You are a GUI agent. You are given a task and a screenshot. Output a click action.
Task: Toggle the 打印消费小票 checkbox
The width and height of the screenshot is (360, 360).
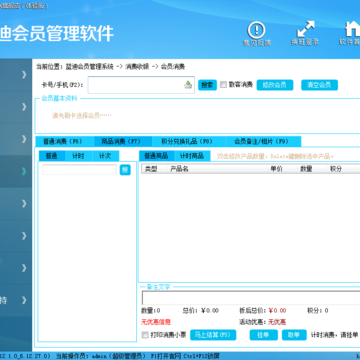click(145, 335)
